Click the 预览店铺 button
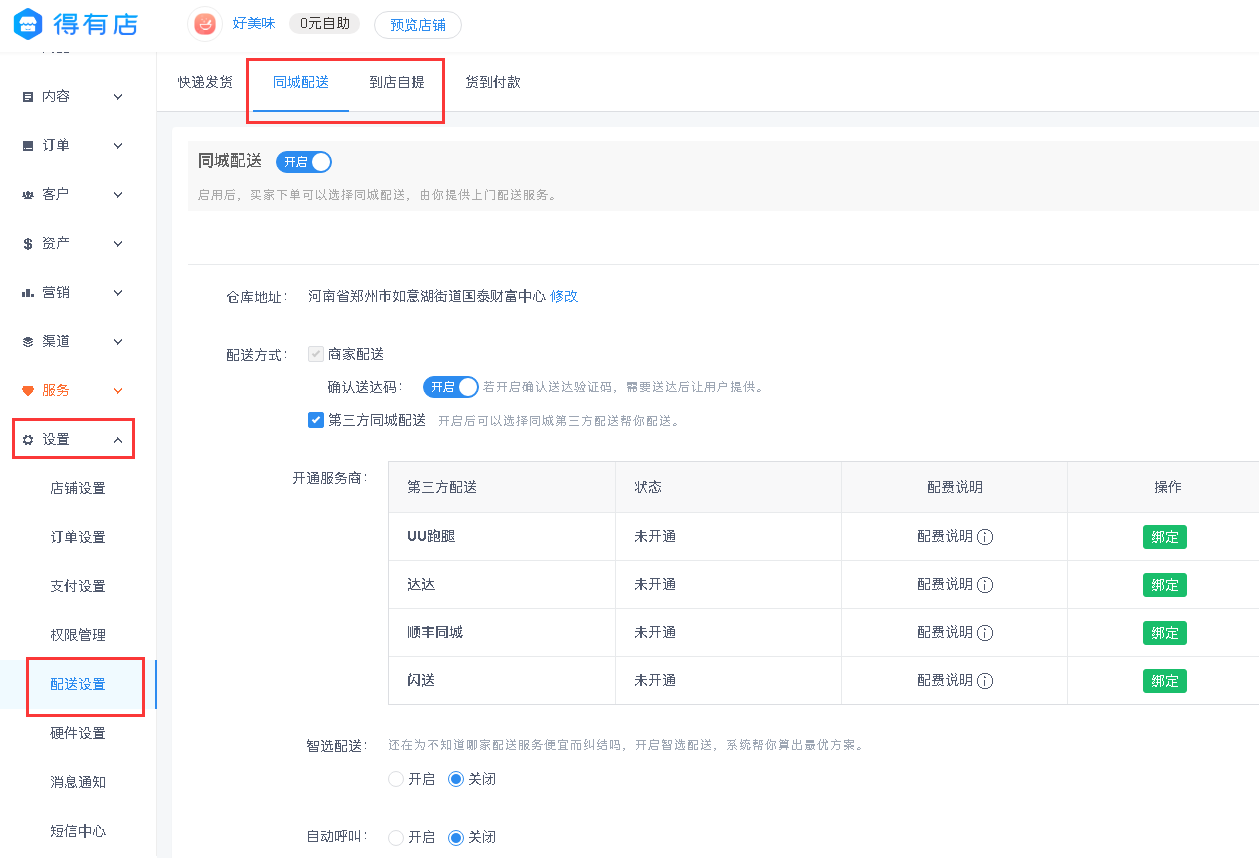1259x858 pixels. pos(418,25)
